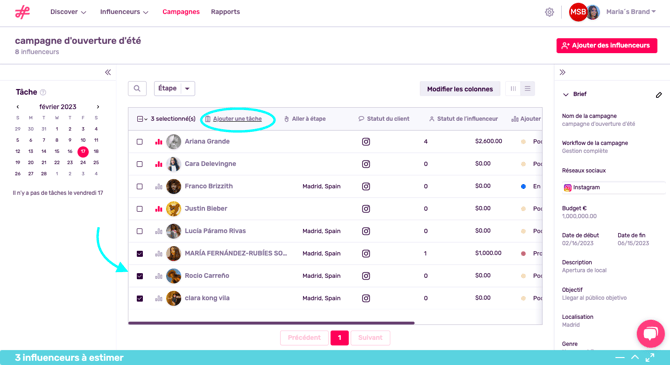670x365 pixels.
Task: Click Ariana Grande profile photo
Action: pyautogui.click(x=173, y=141)
